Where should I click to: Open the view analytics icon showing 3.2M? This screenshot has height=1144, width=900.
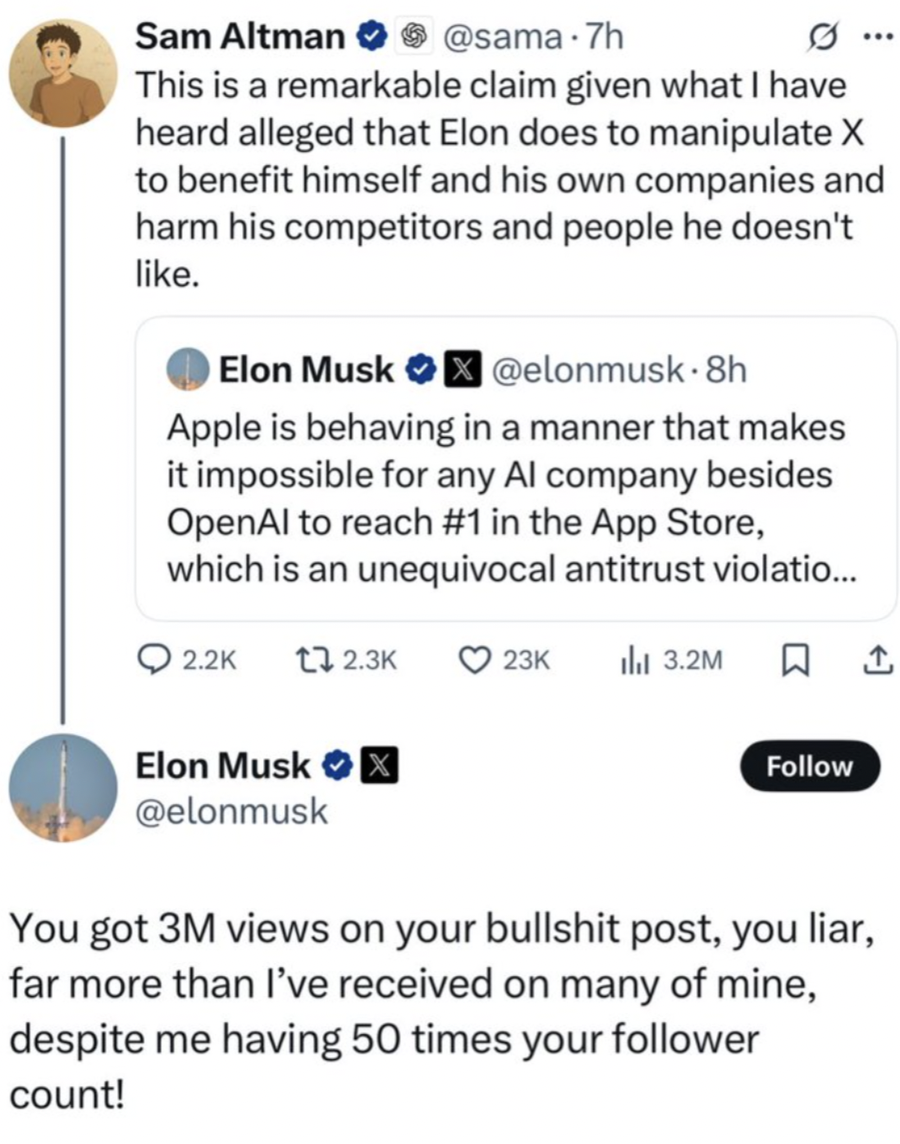tap(637, 659)
